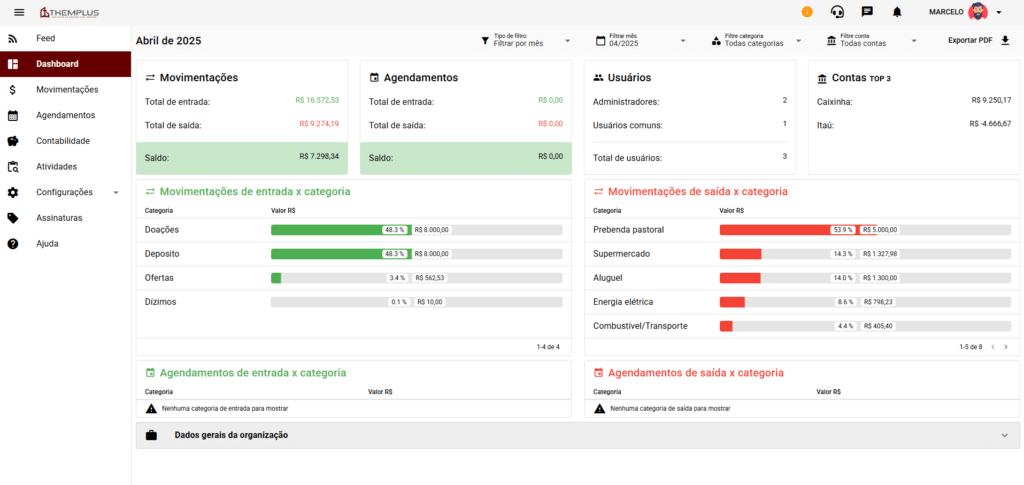
Task: Click the Assinaturas tag icon
Action: coord(12,218)
